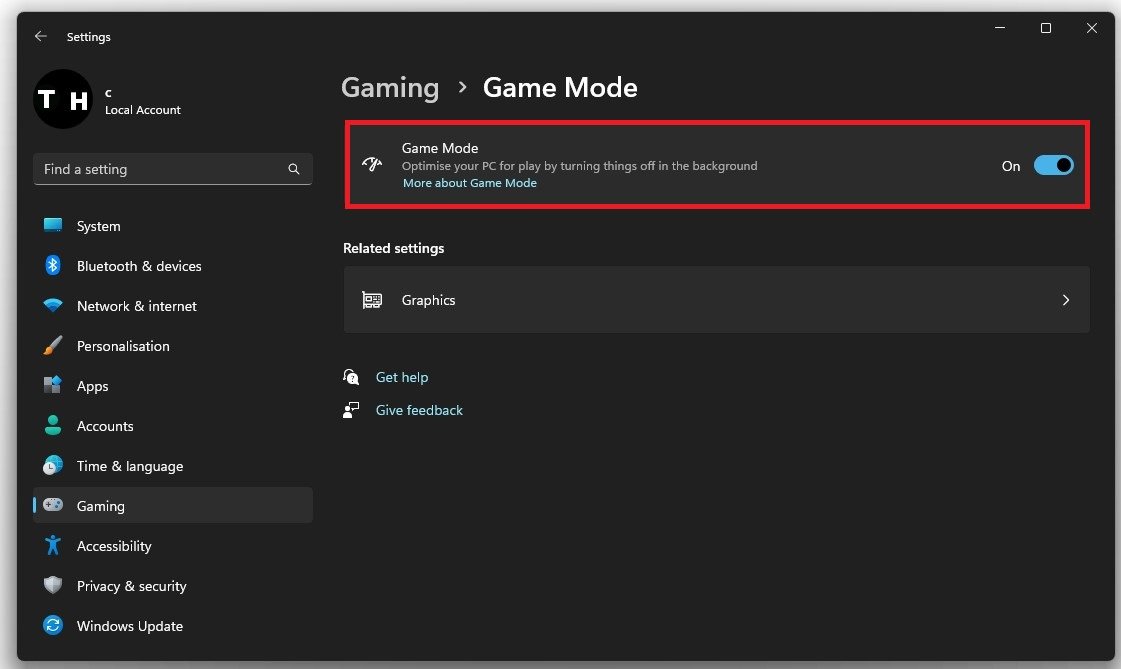Go back using the back arrow
This screenshot has width=1121, height=669.
41,36
